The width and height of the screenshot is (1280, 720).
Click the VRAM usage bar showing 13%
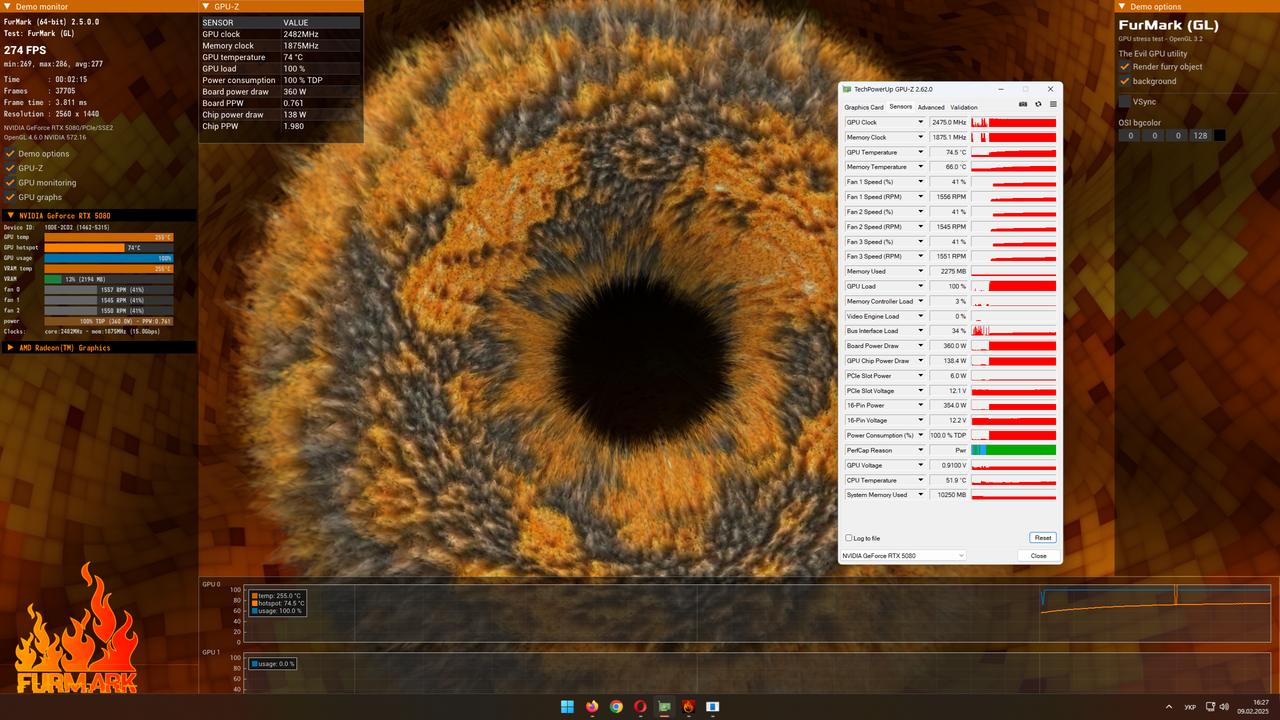(108, 279)
